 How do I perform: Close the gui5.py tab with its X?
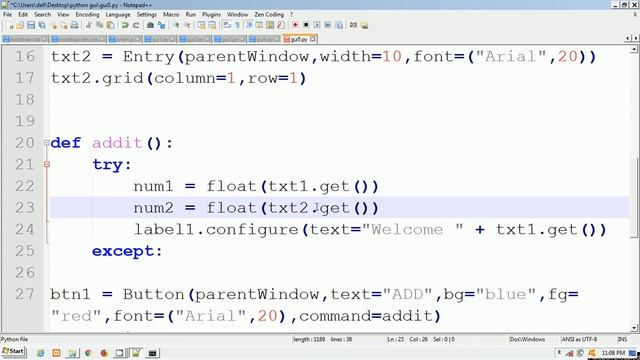tap(313, 39)
